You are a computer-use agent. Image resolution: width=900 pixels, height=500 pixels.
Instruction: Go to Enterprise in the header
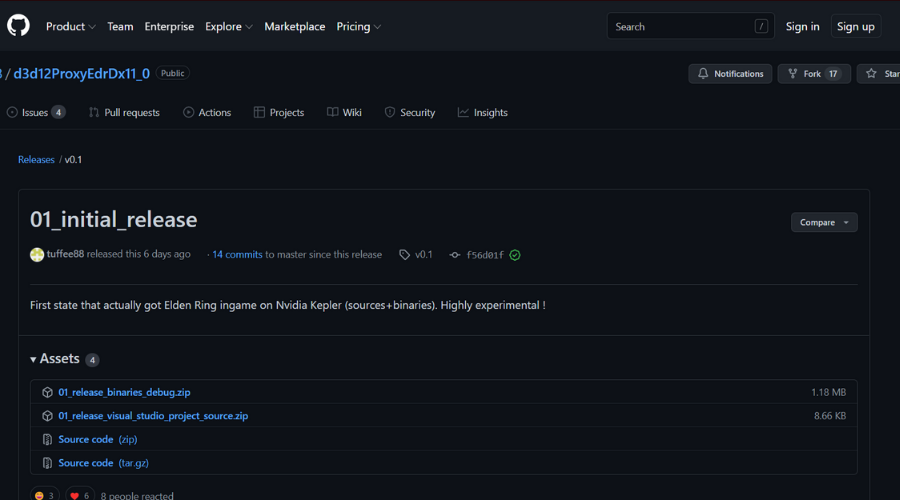tap(169, 26)
